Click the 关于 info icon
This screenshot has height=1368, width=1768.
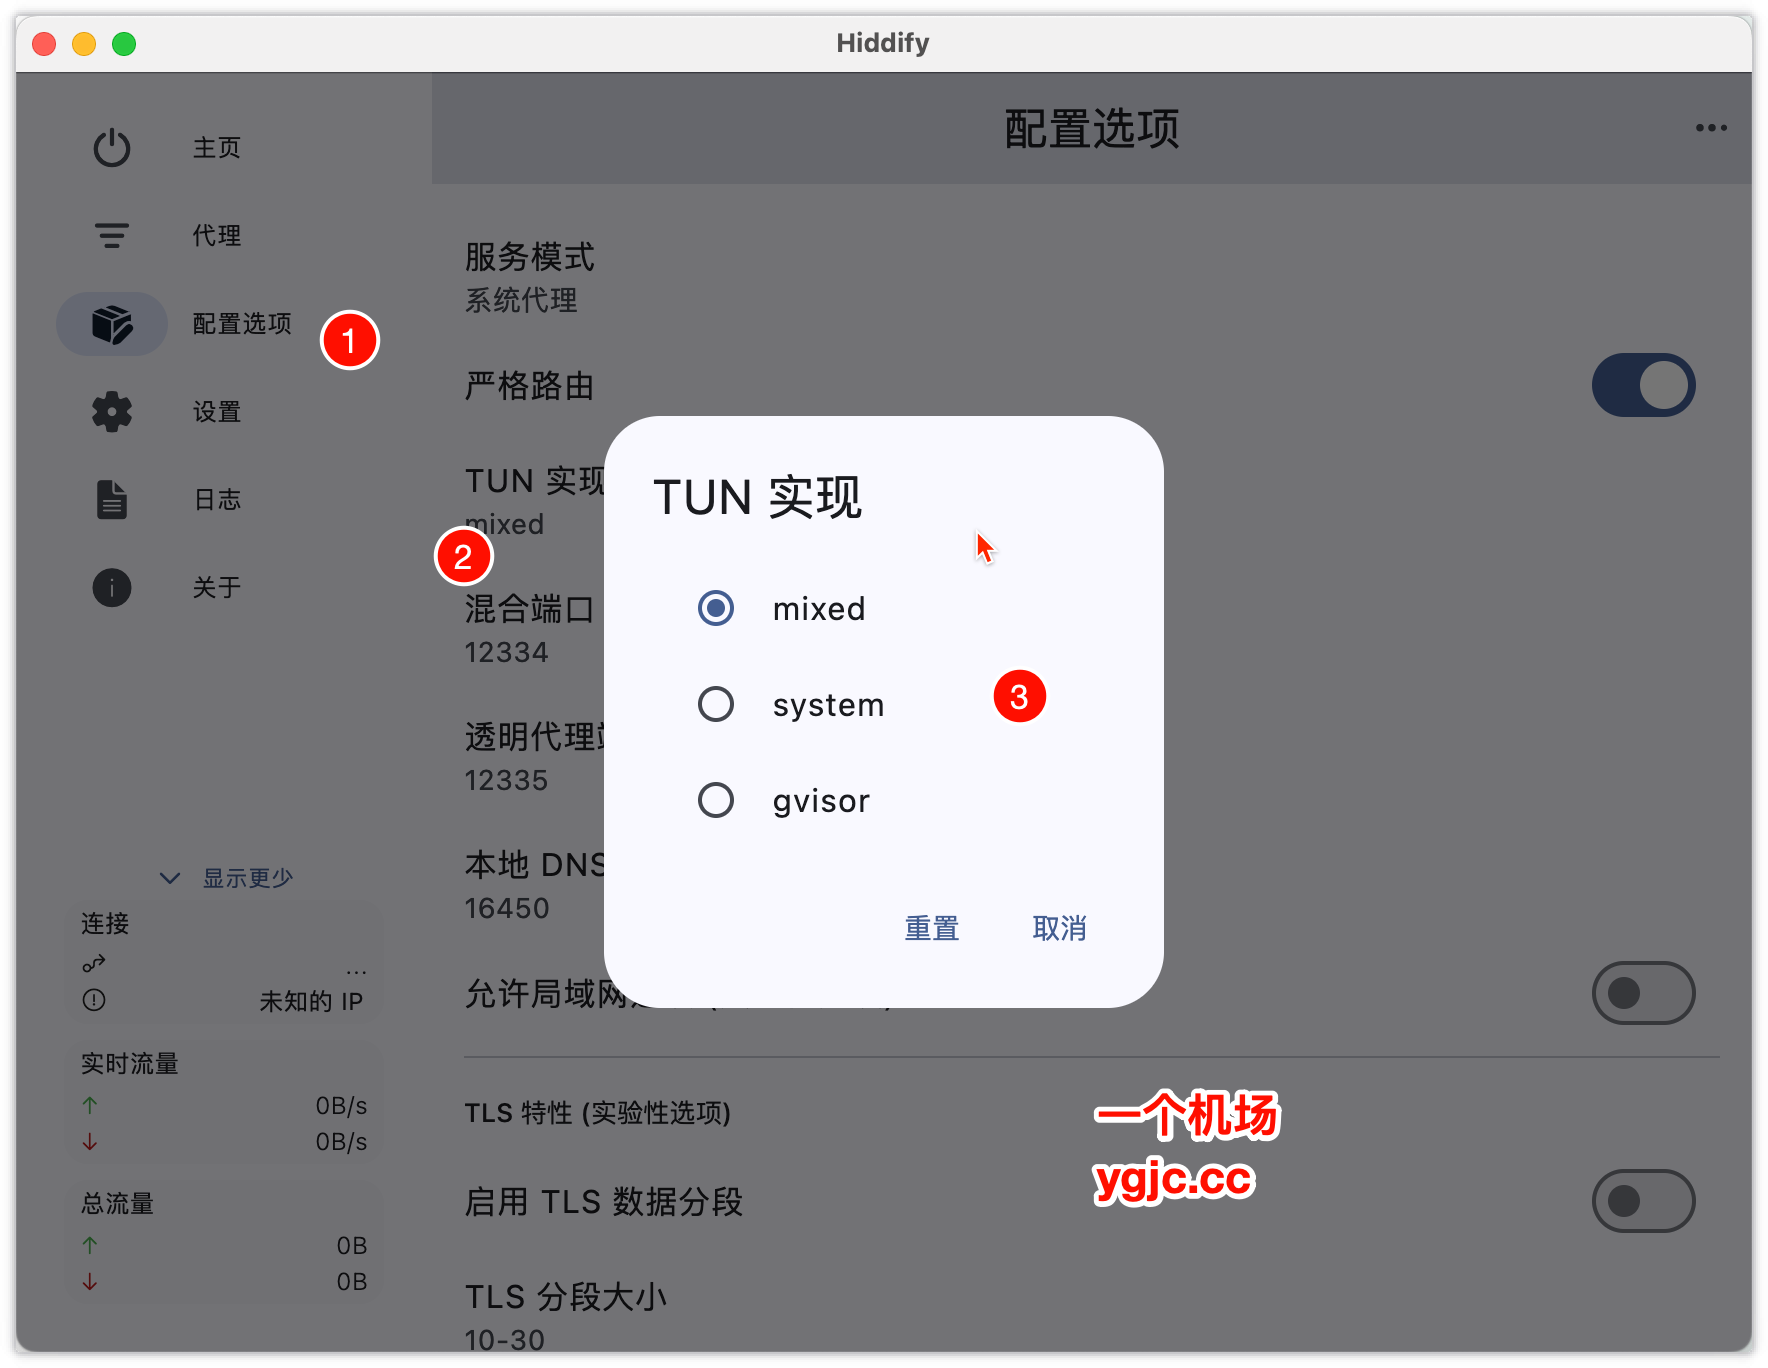[111, 588]
